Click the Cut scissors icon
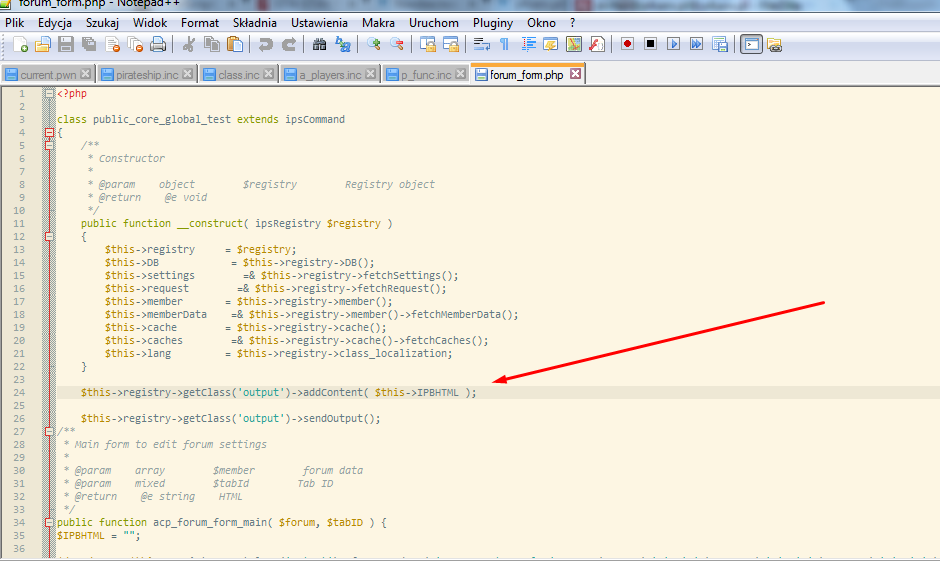 tap(188, 44)
